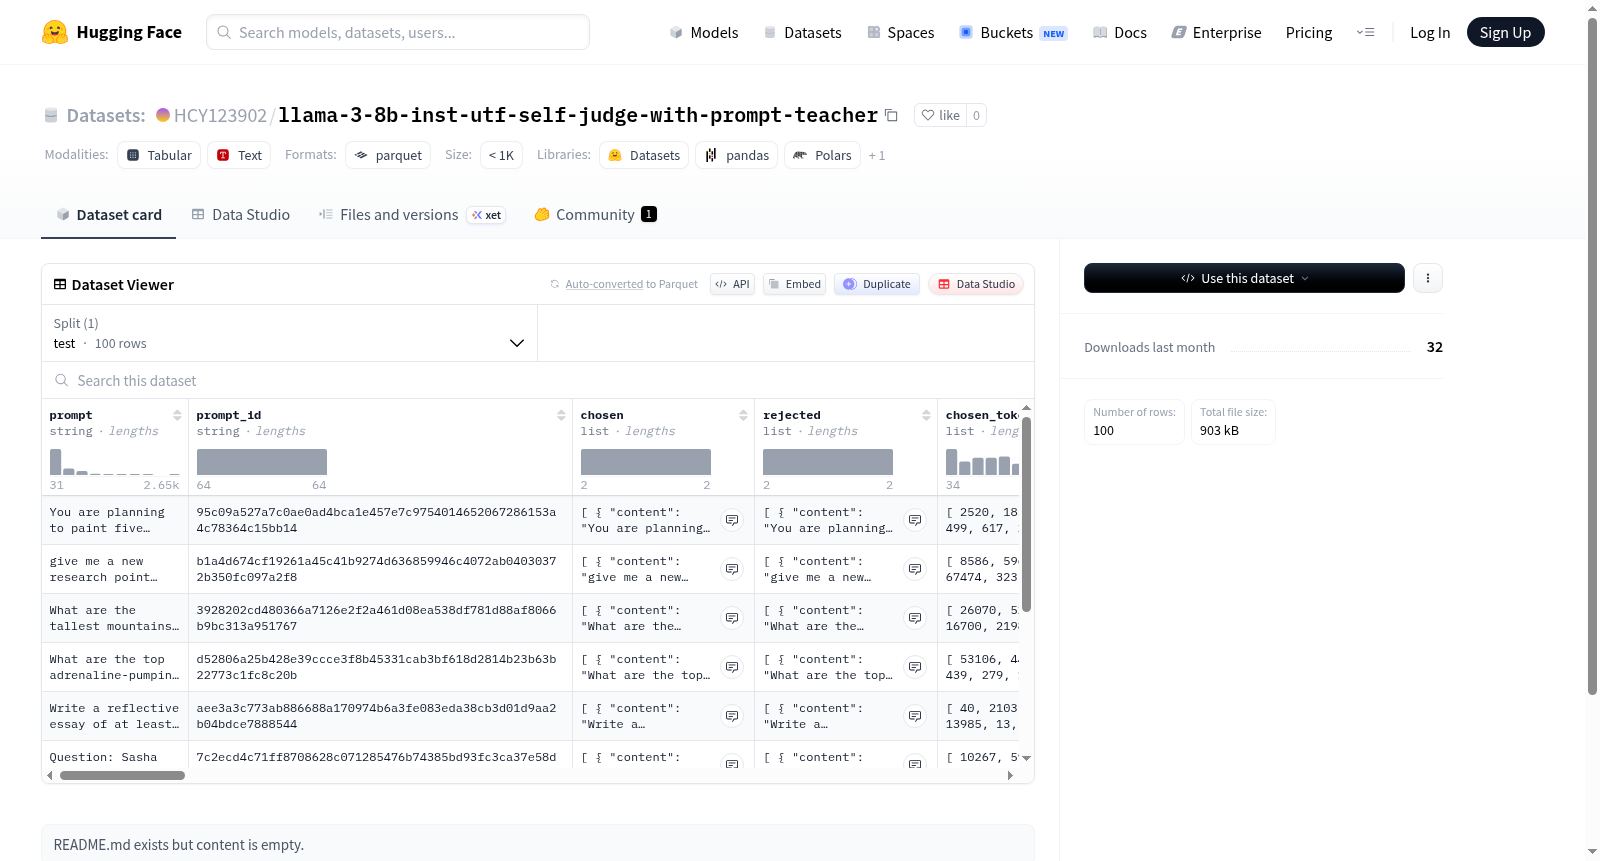Go to Datasets in the top navigation
Screen dimensions: 1600x861
tap(803, 32)
